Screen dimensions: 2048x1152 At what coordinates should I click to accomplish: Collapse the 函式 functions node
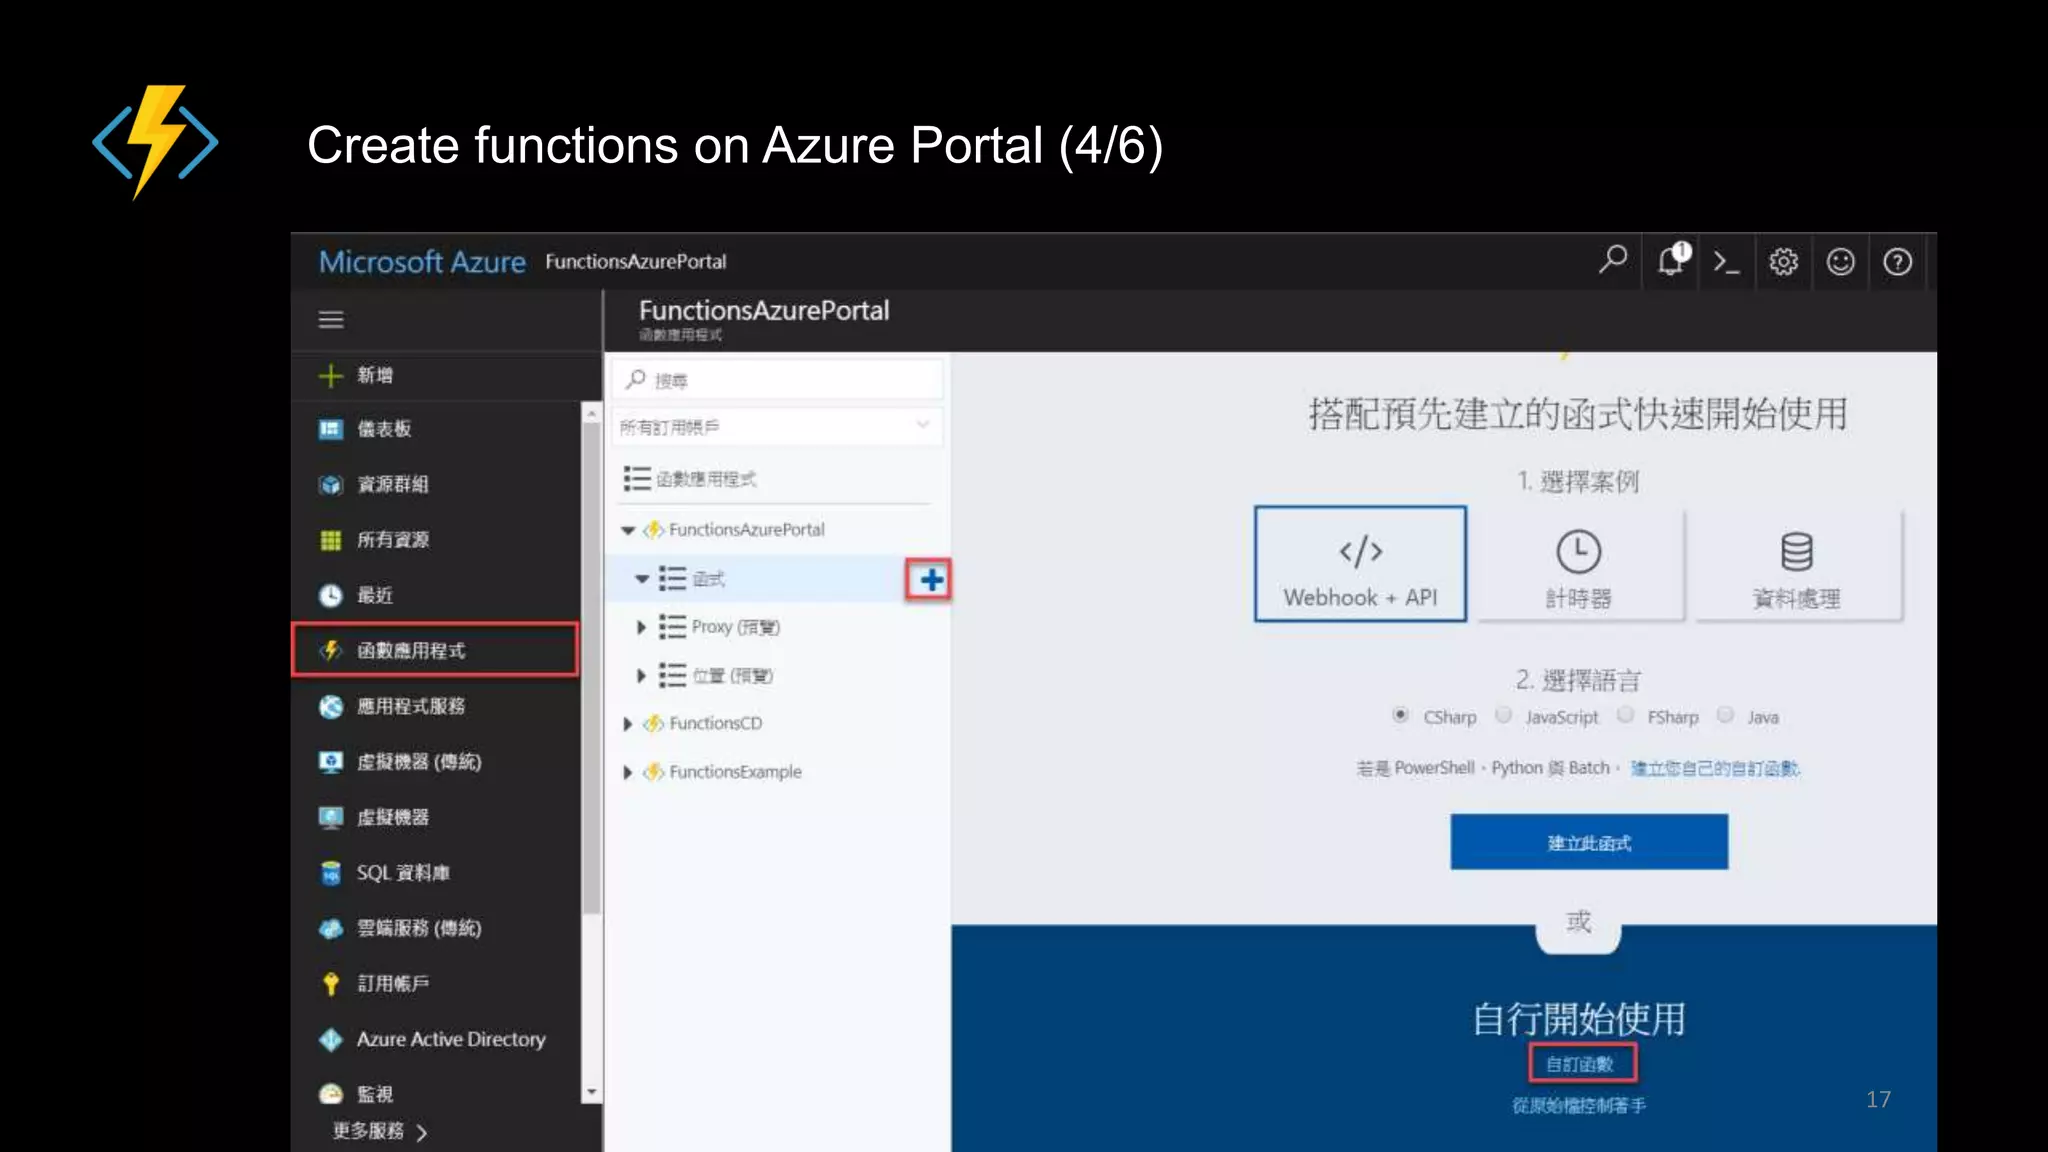[x=642, y=578]
